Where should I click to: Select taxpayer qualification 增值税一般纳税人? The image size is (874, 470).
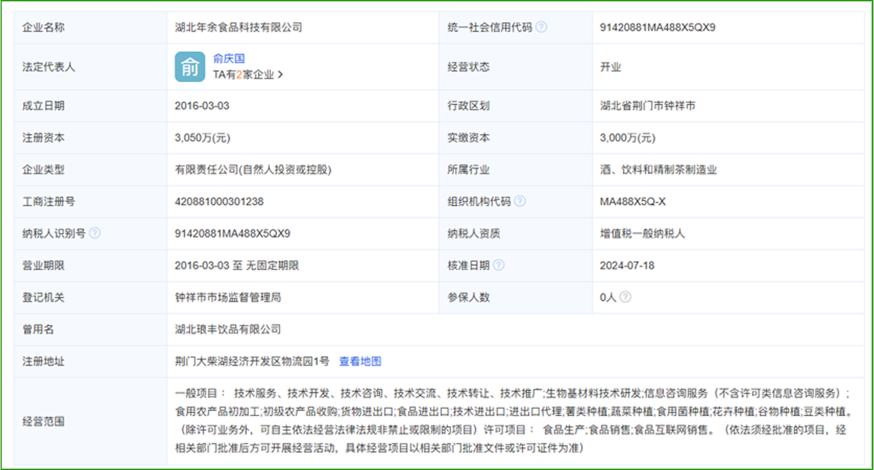[x=642, y=234]
